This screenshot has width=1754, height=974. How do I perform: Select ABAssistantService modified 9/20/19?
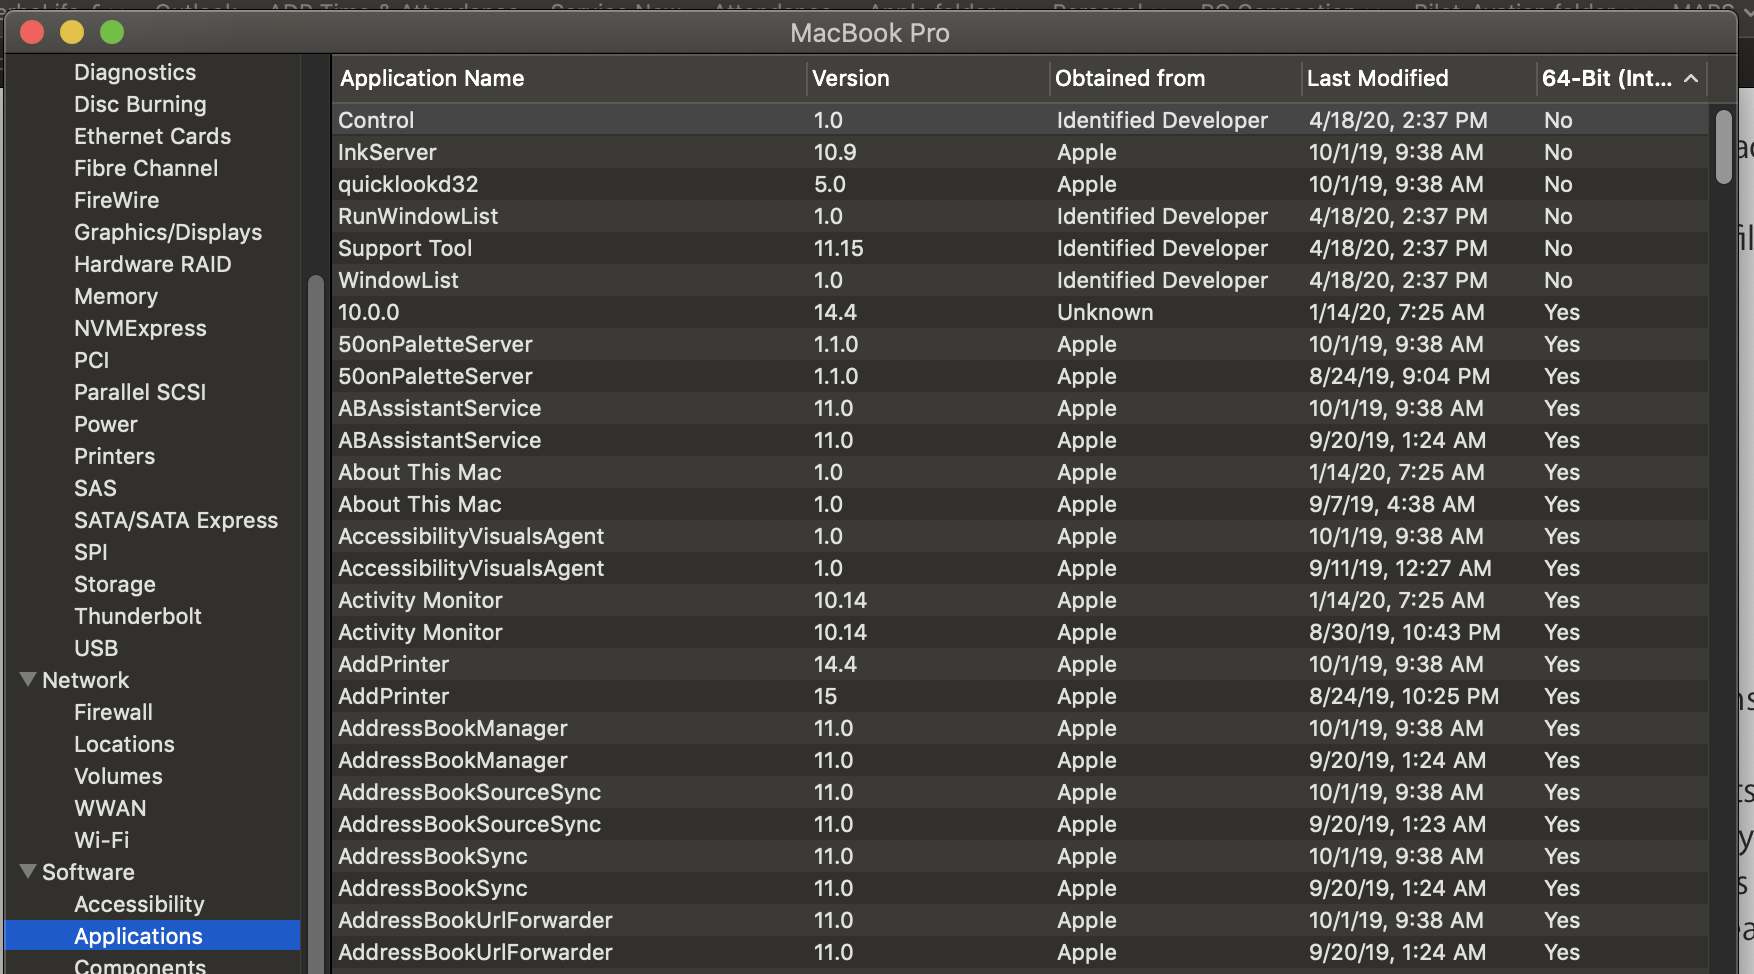coord(1020,440)
